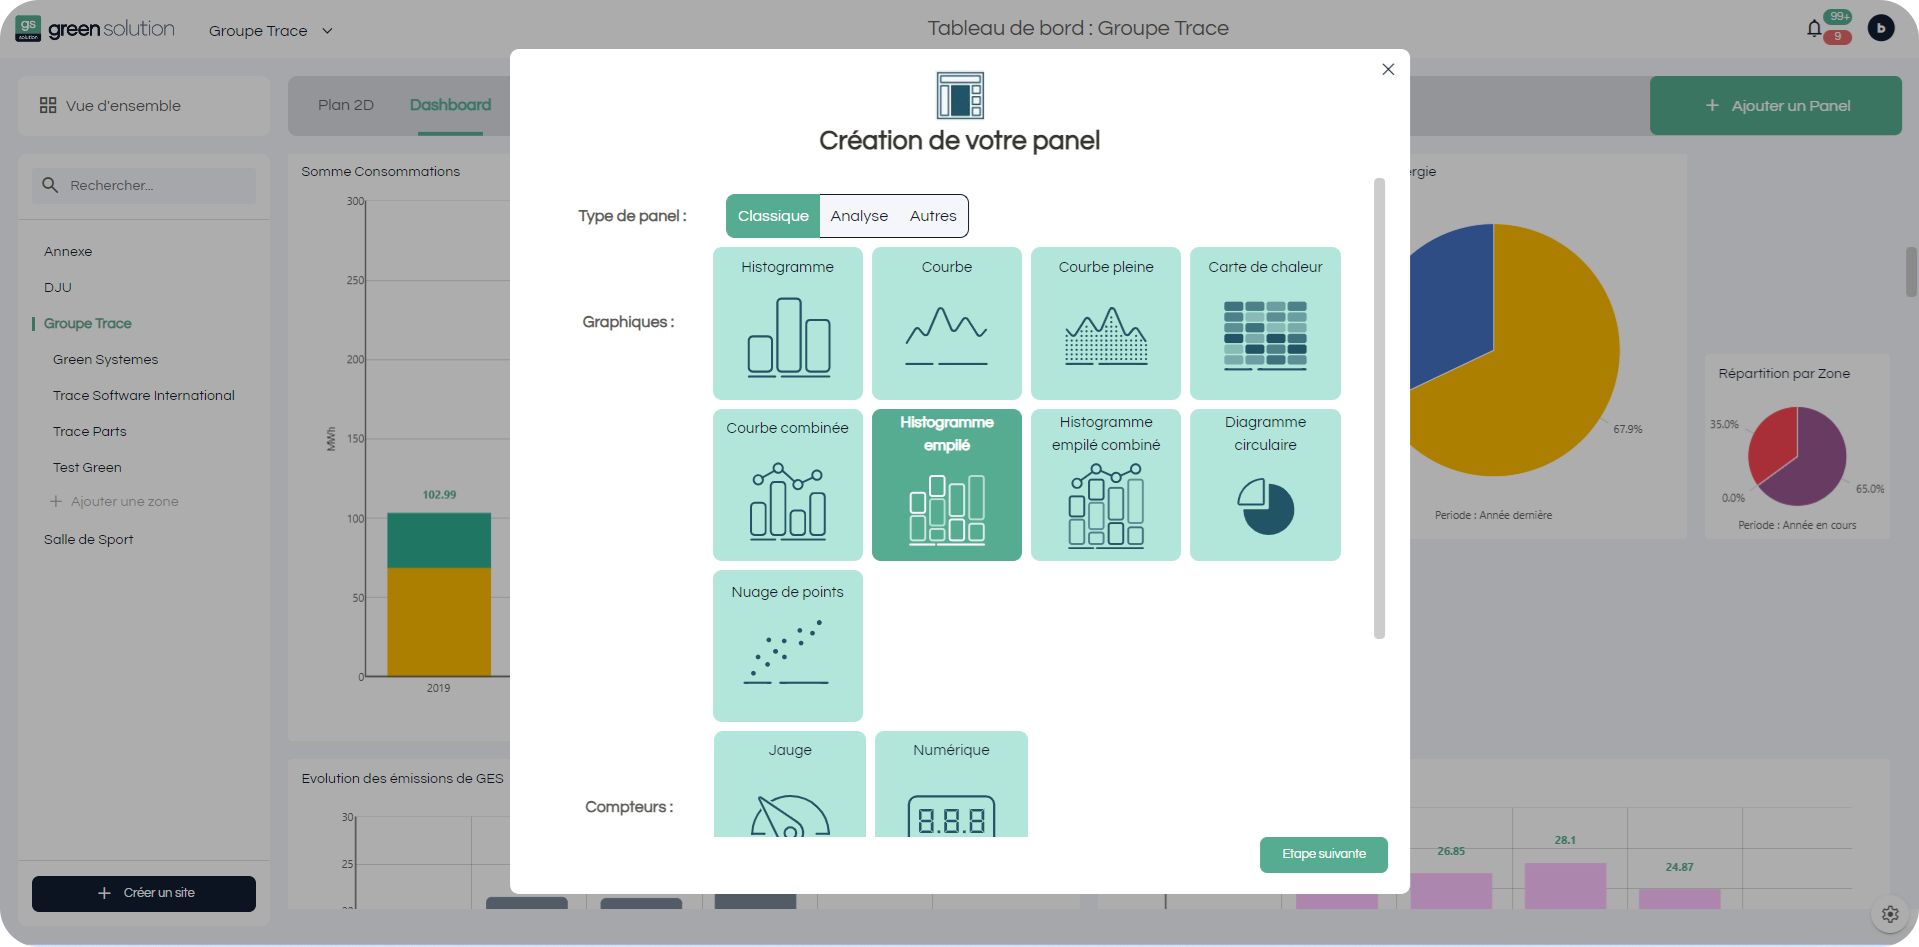Click the Etape suivante button
Screen dimensions: 1919x947
(1323, 854)
